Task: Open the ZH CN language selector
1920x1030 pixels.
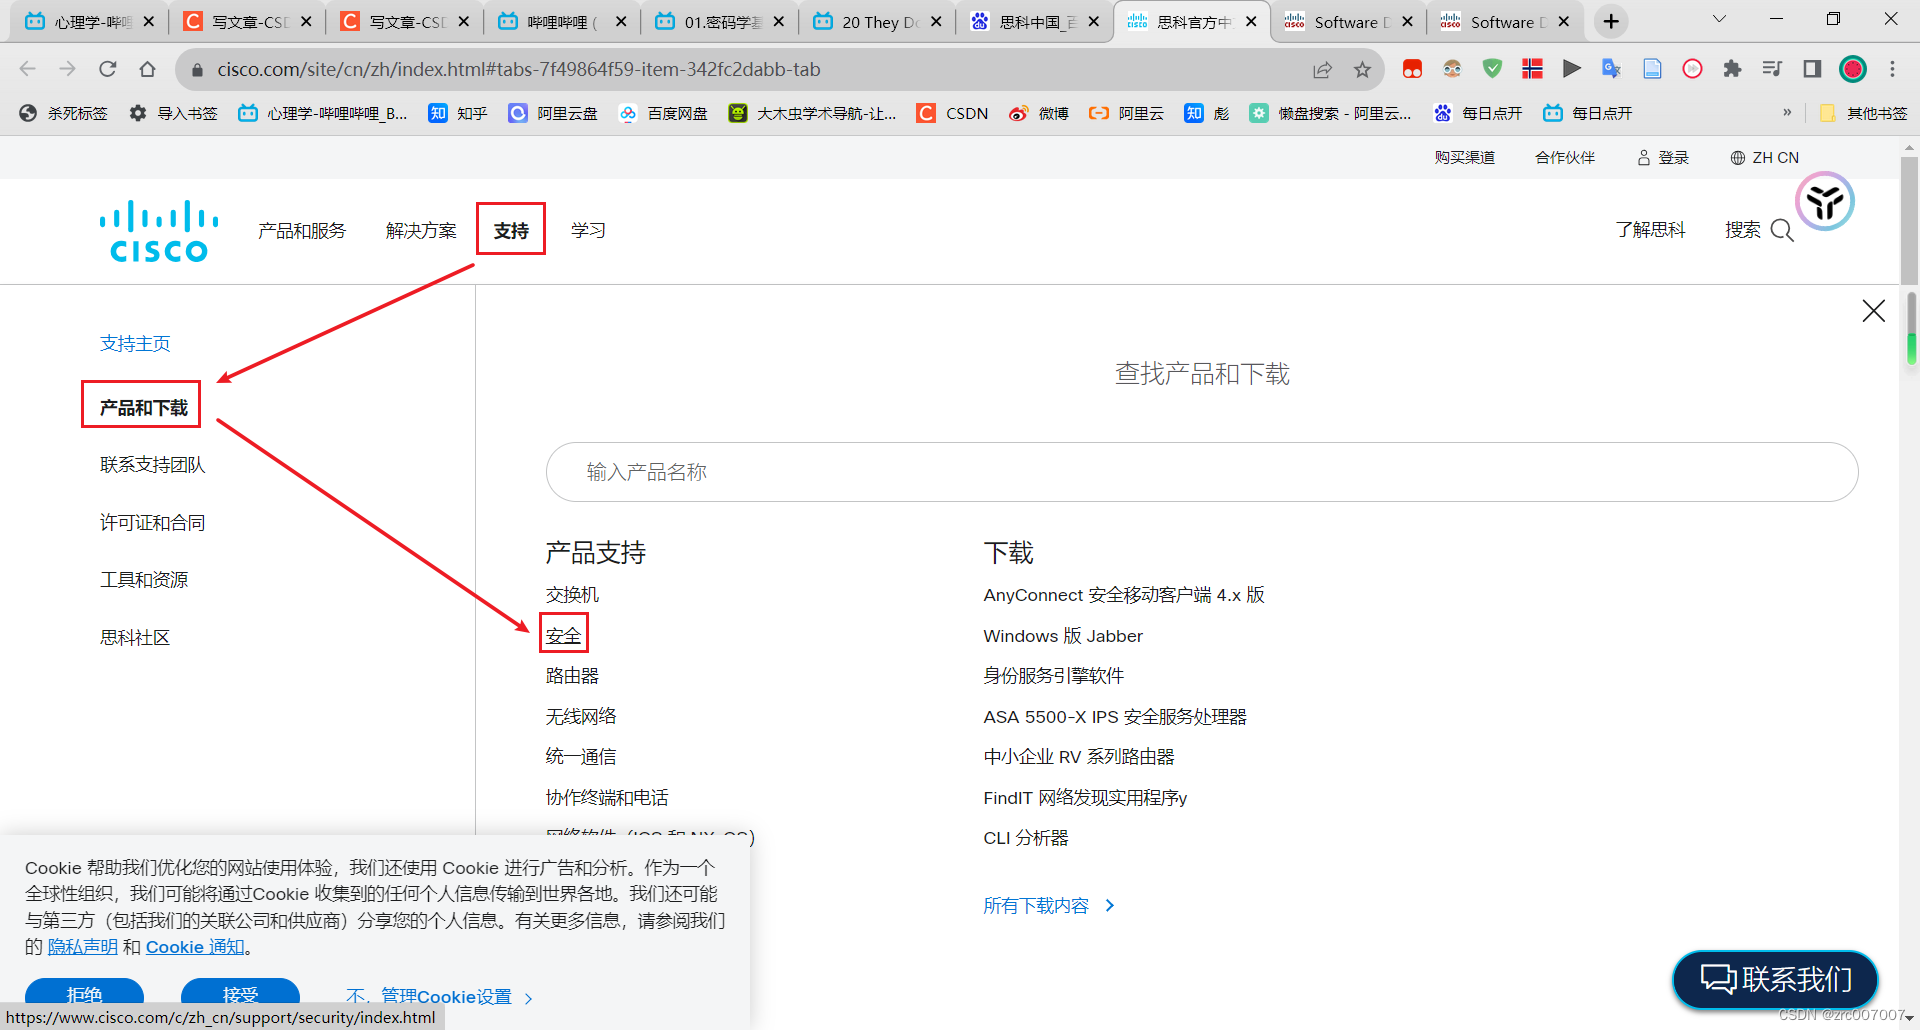Action: tap(1764, 157)
